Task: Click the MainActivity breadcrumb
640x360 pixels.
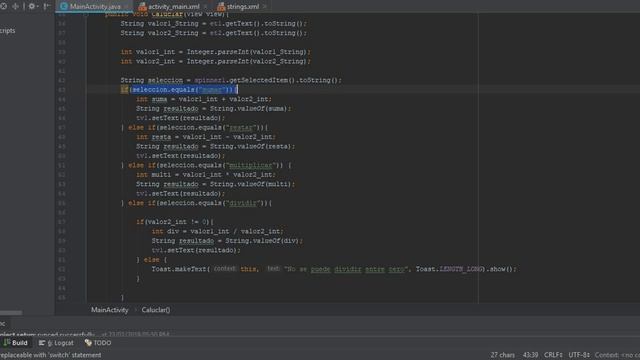Action: click(109, 310)
